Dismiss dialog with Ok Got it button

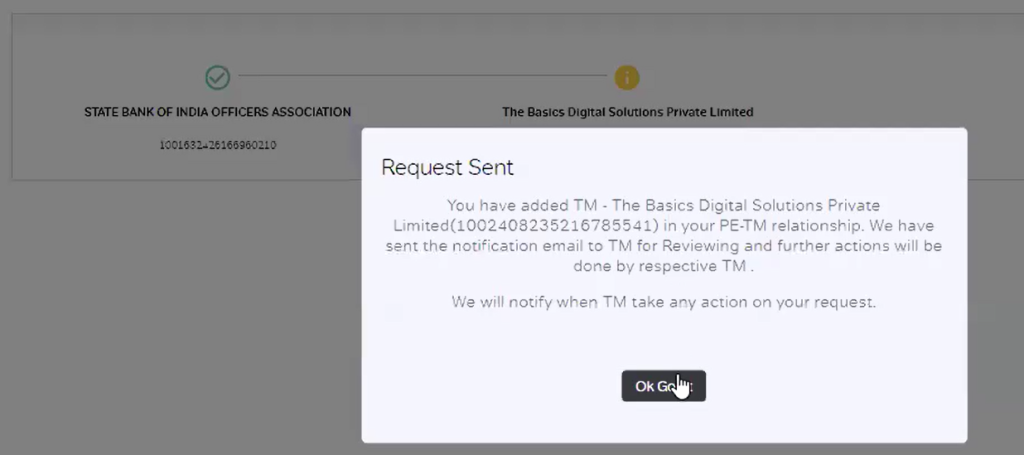tap(664, 386)
